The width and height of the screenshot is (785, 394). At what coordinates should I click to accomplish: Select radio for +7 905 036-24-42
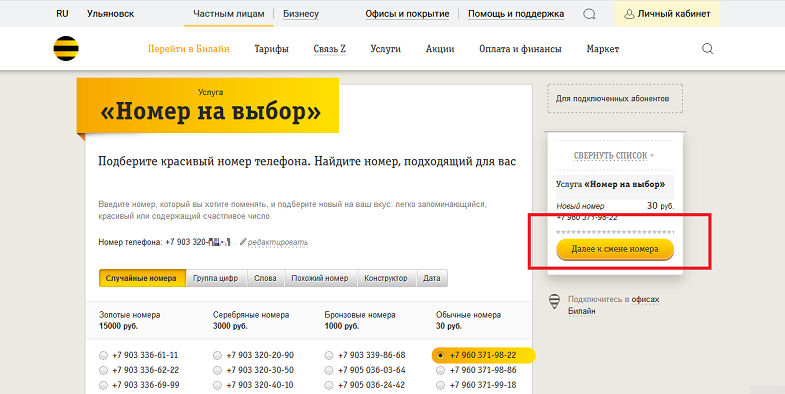(x=329, y=385)
